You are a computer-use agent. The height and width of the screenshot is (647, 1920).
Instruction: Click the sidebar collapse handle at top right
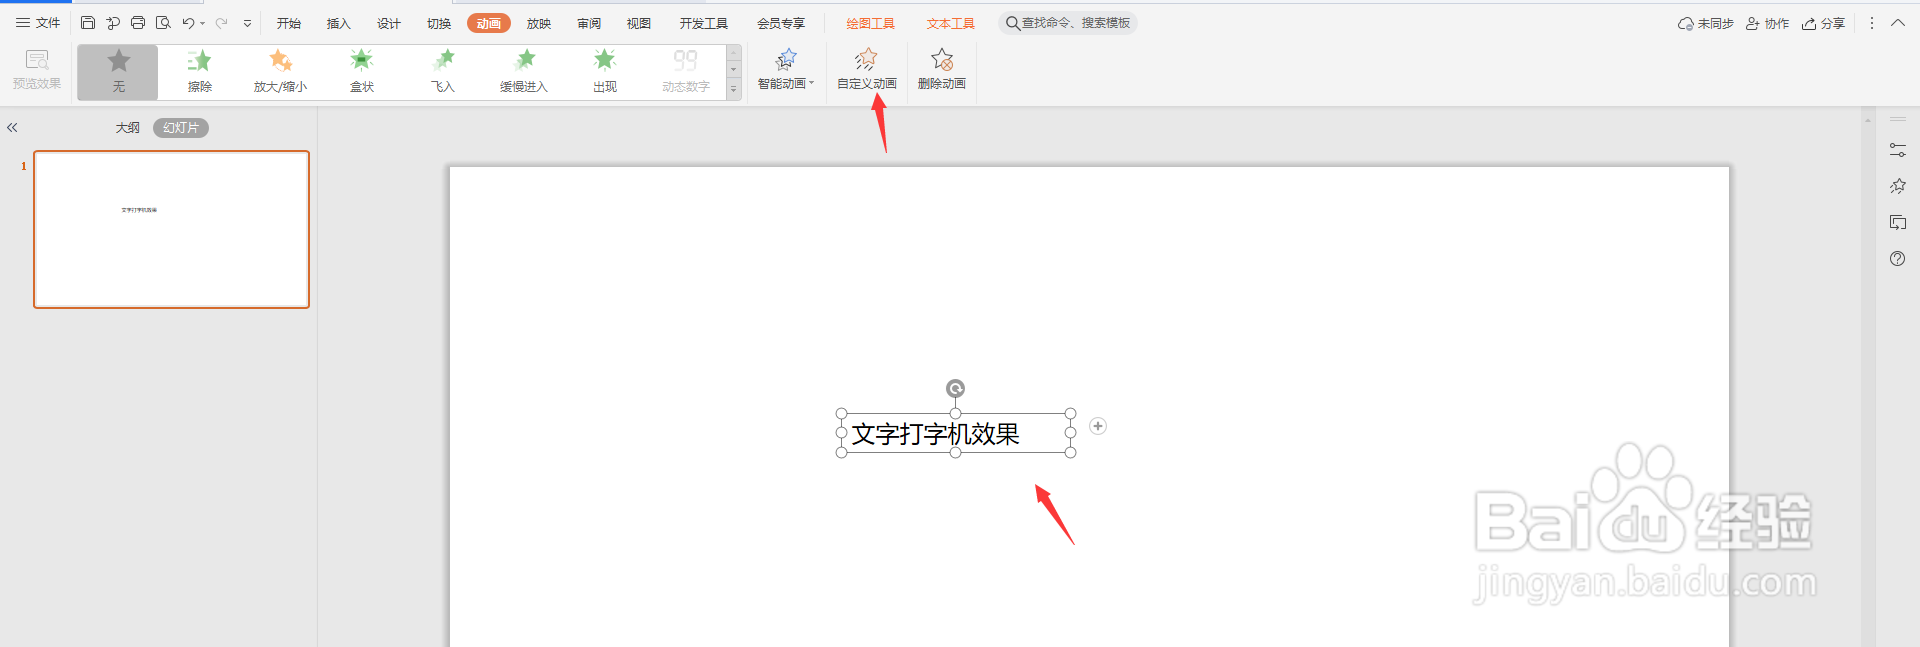(1898, 119)
